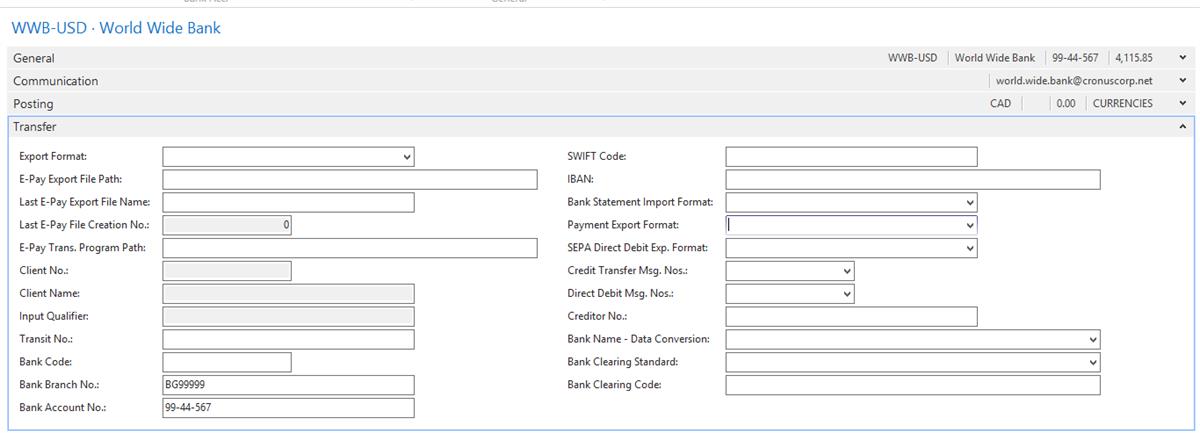
Task: Open the Bank Clearing Standard dropdown
Action: click(1093, 363)
